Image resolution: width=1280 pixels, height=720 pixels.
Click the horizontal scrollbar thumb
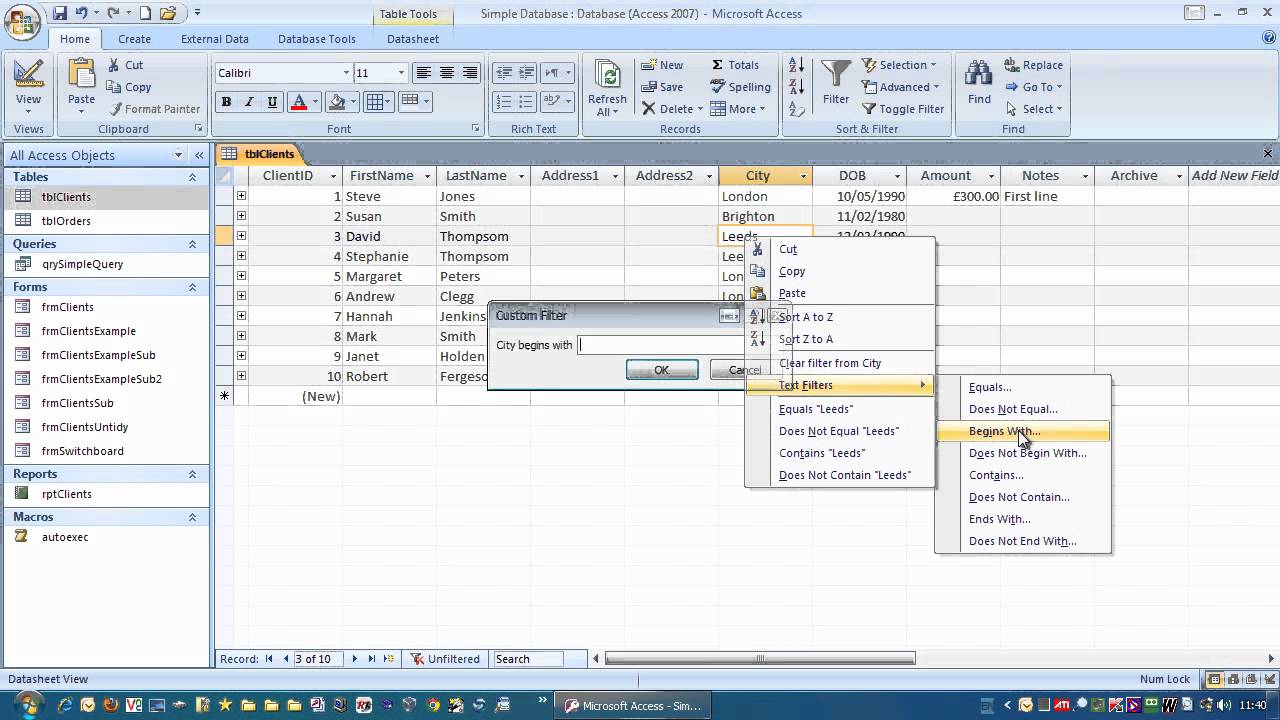(x=760, y=659)
